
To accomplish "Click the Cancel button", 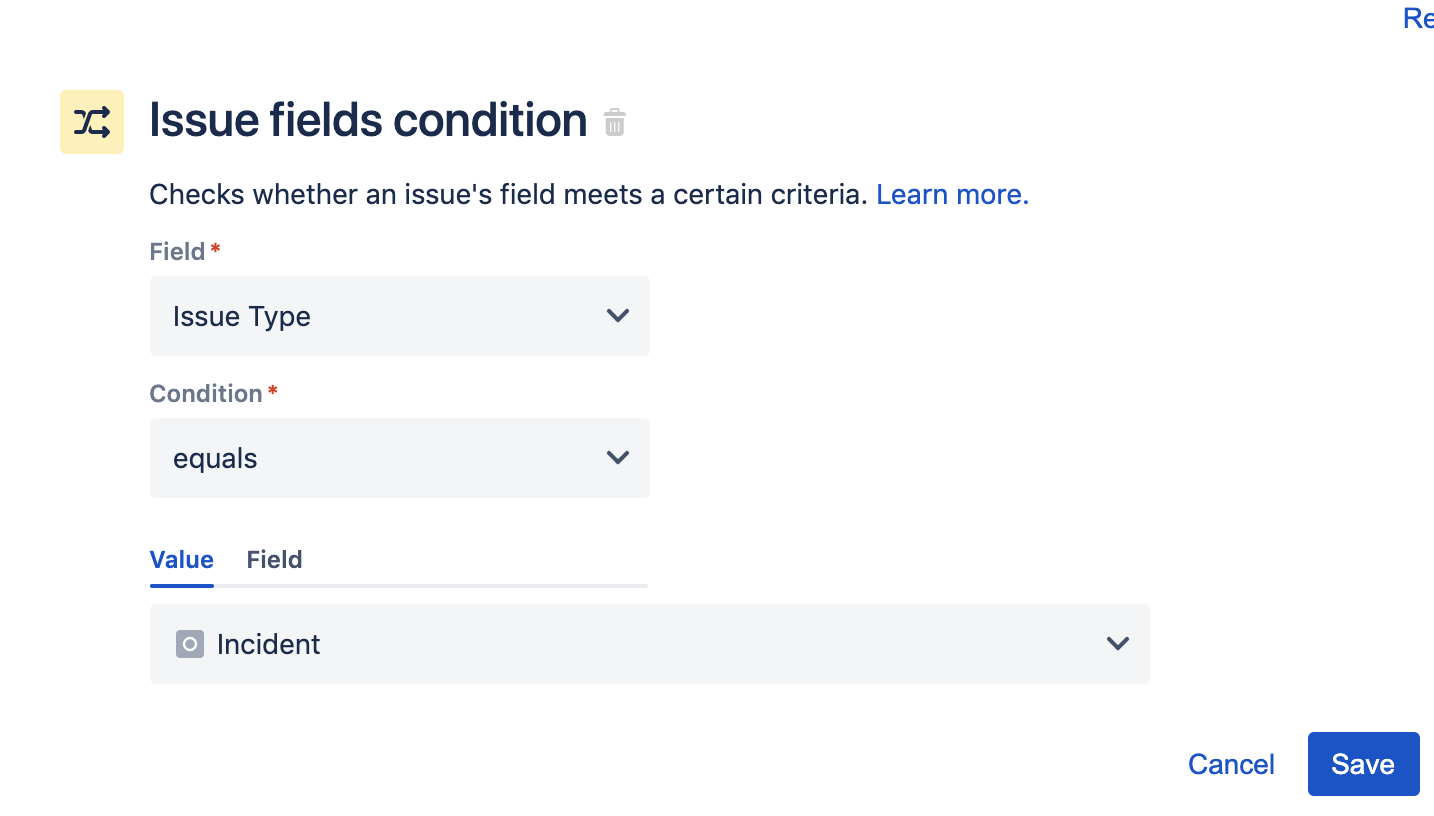I will click(x=1231, y=764).
